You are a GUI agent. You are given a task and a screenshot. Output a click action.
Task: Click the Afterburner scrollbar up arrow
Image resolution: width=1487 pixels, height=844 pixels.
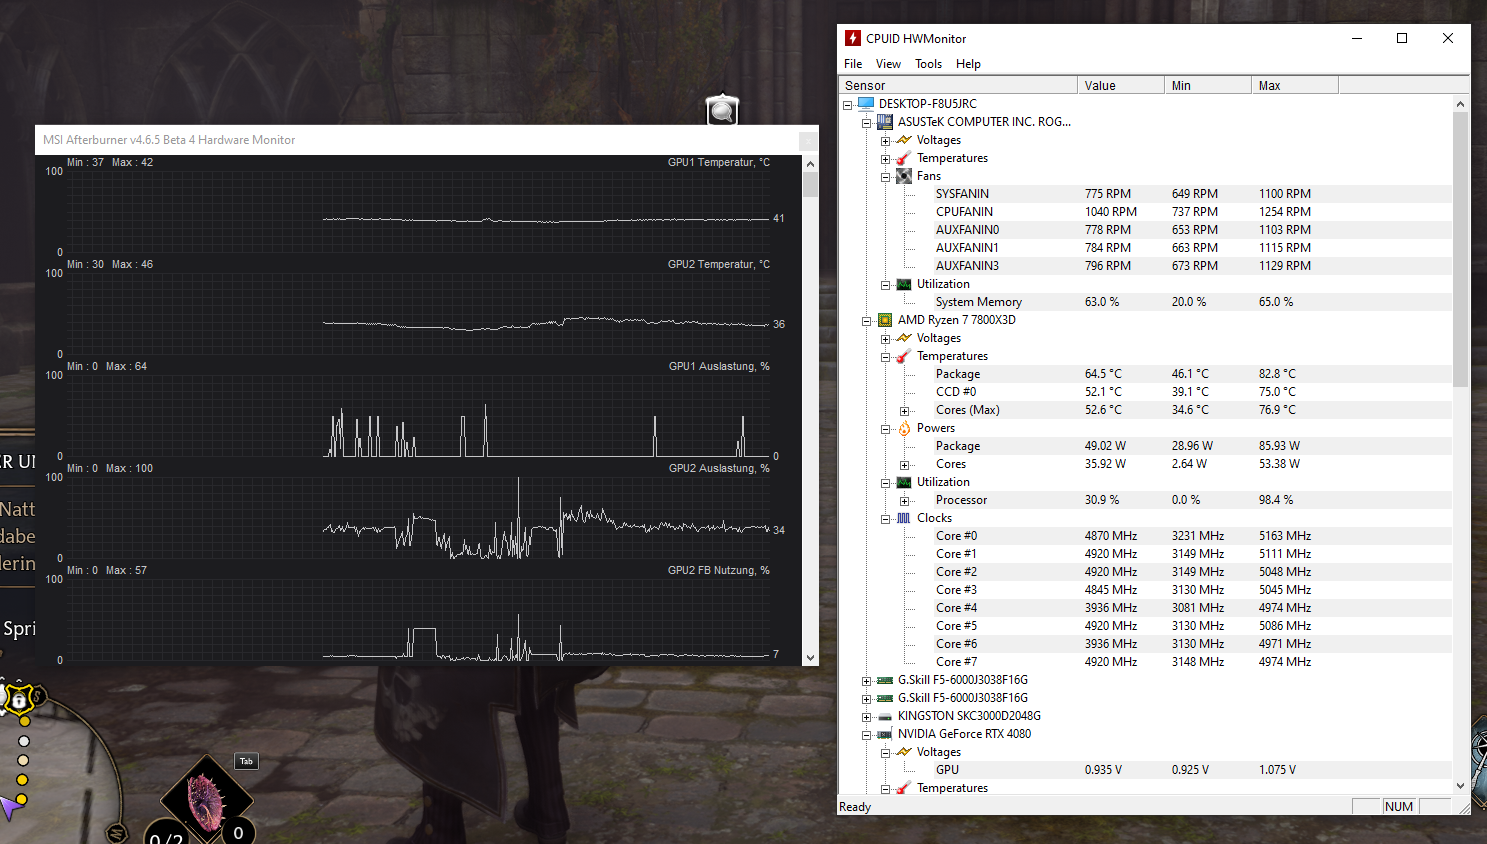pyautogui.click(x=810, y=164)
